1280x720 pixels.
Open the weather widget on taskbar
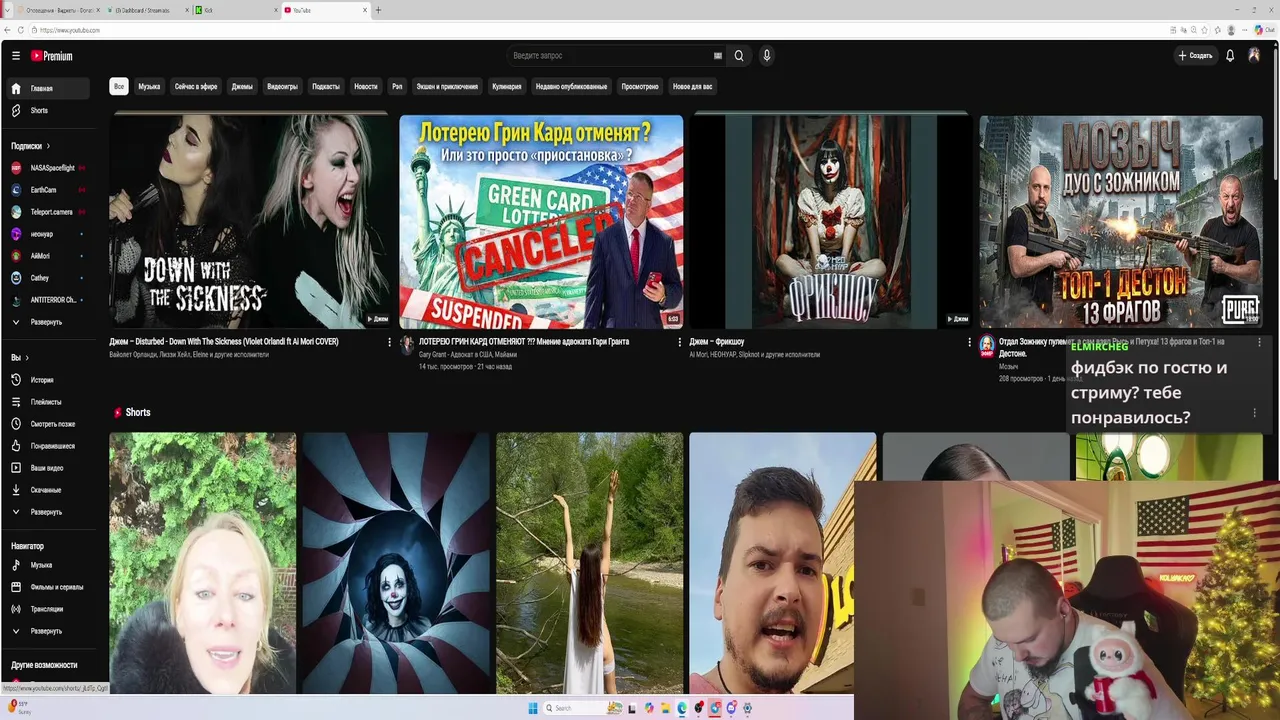tap(18, 708)
